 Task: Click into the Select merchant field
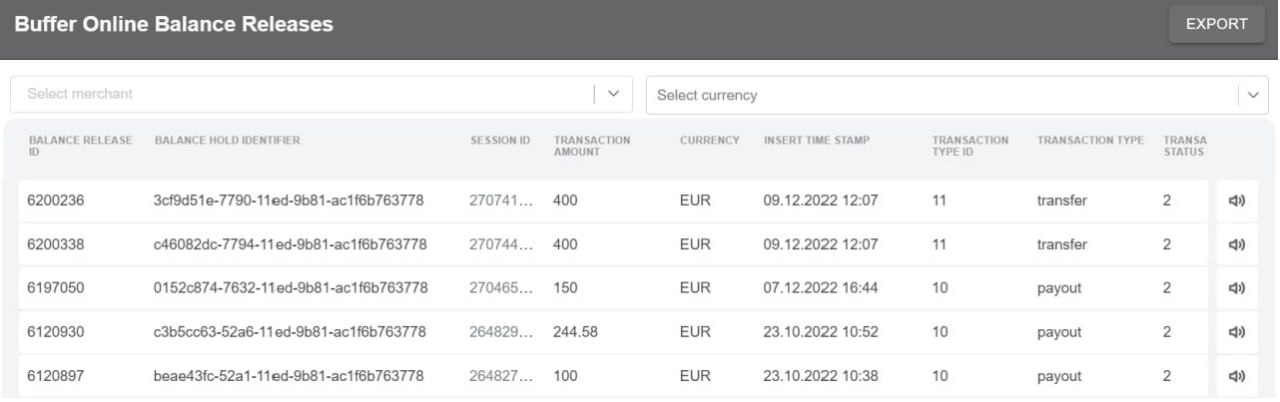click(x=300, y=94)
